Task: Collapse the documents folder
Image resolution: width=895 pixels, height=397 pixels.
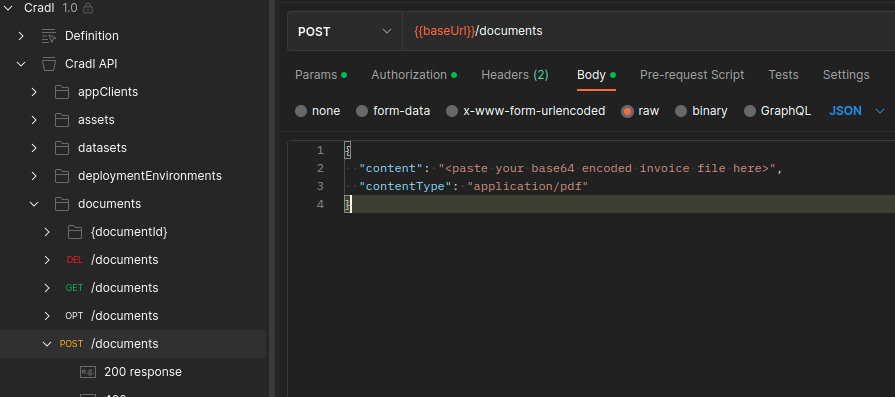Action: pyautogui.click(x=34, y=204)
